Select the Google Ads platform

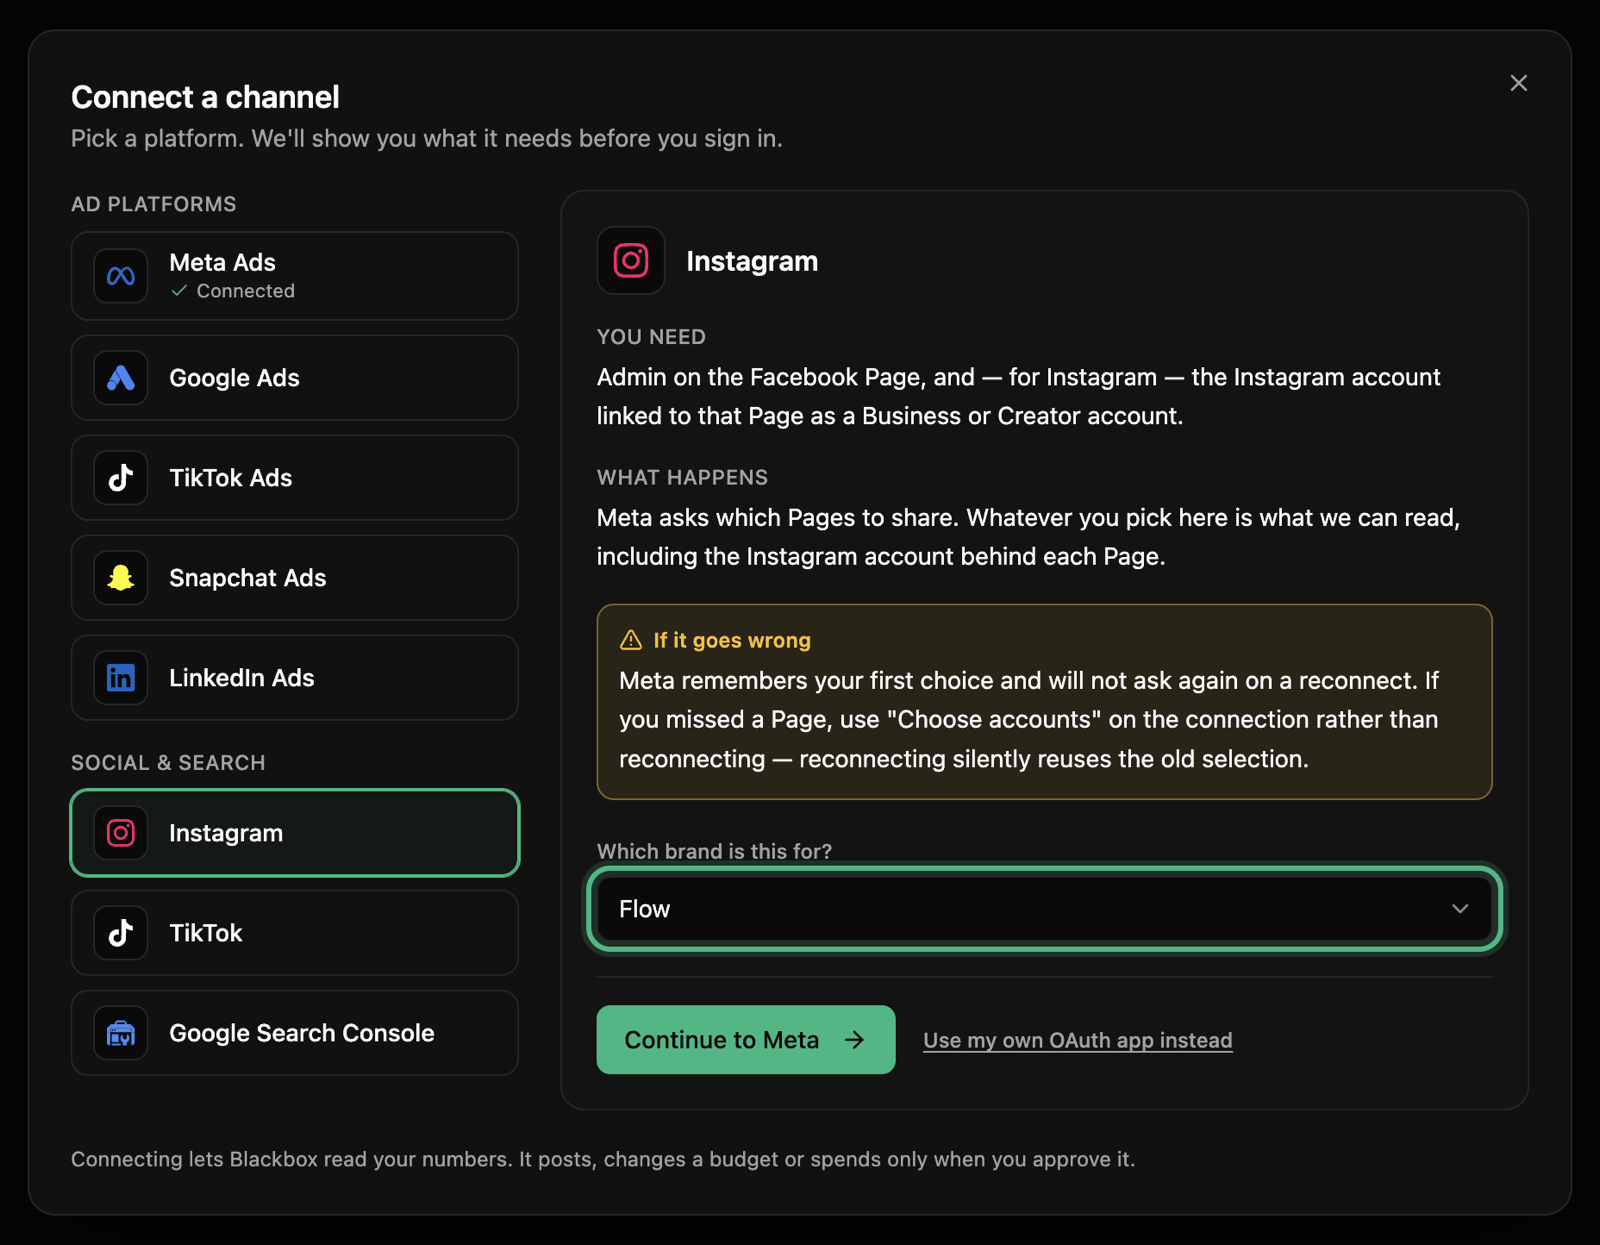click(x=295, y=378)
